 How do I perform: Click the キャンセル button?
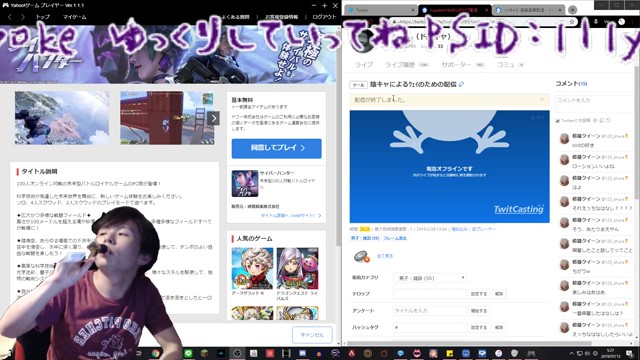[x=312, y=335]
